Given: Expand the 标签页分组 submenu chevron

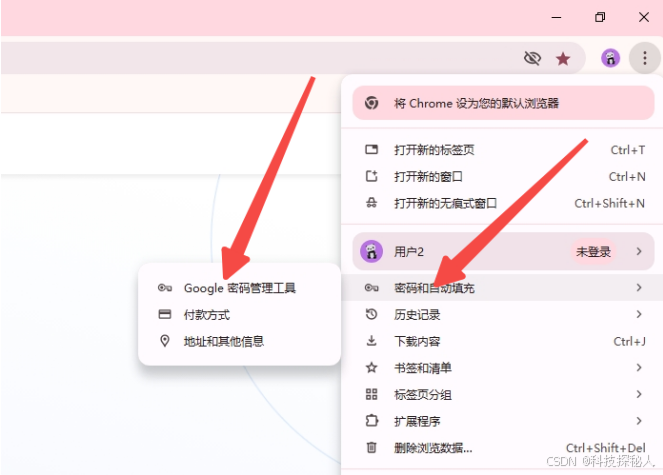Looking at the screenshot, I should point(639,394).
